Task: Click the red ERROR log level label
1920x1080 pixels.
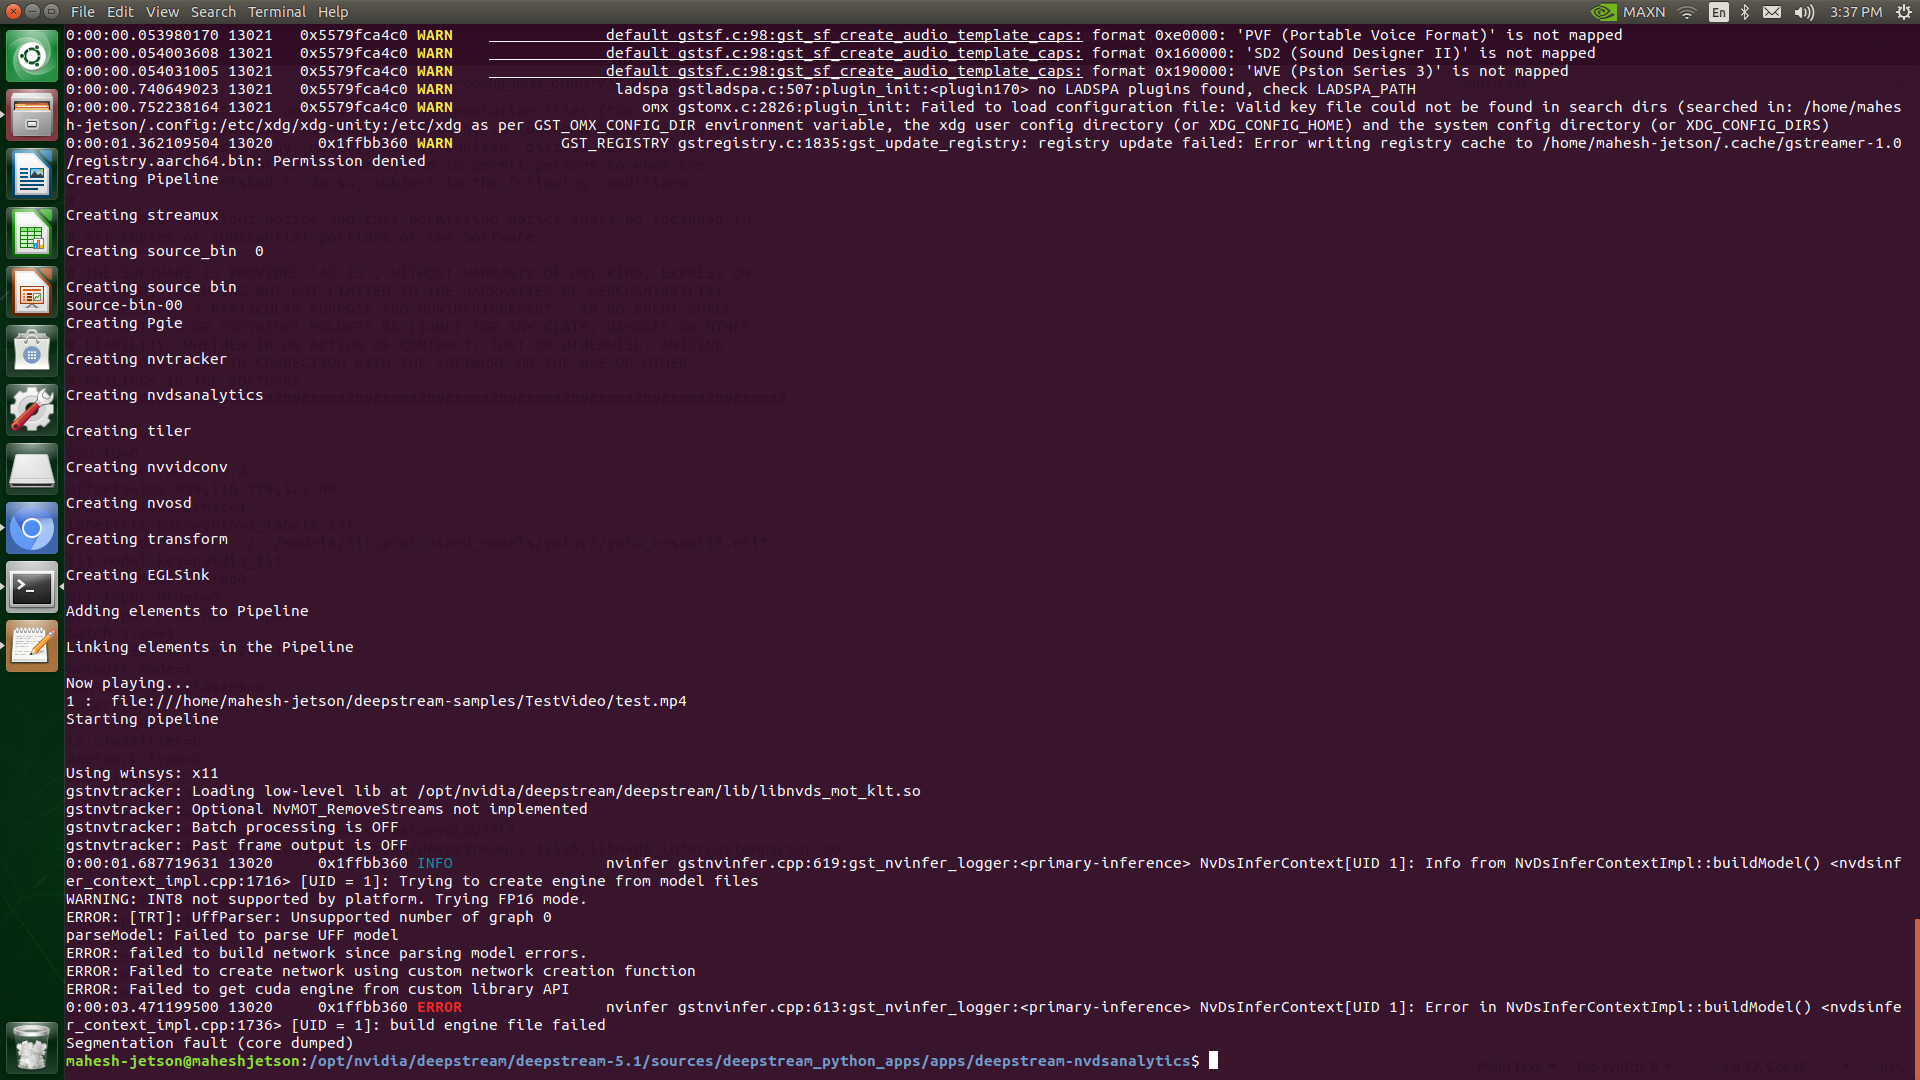Action: click(x=439, y=1007)
